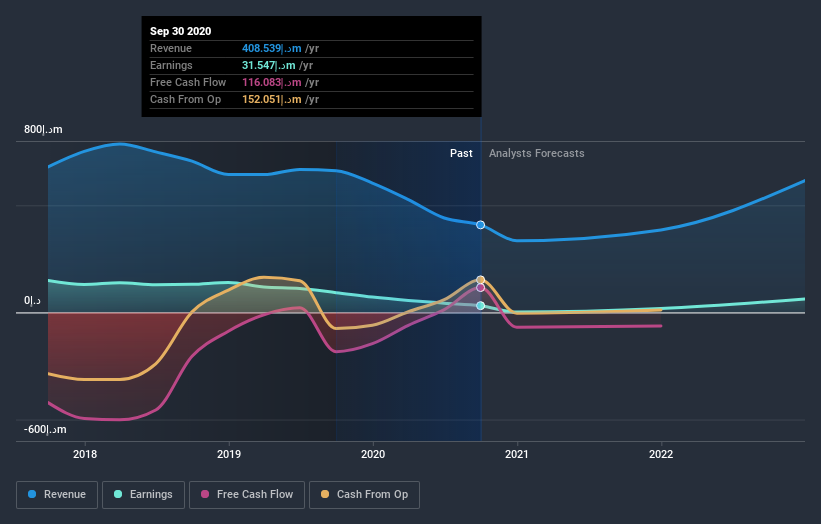Image resolution: width=821 pixels, height=524 pixels.
Task: Click the orange Cash From Op data point
Action: tap(481, 280)
